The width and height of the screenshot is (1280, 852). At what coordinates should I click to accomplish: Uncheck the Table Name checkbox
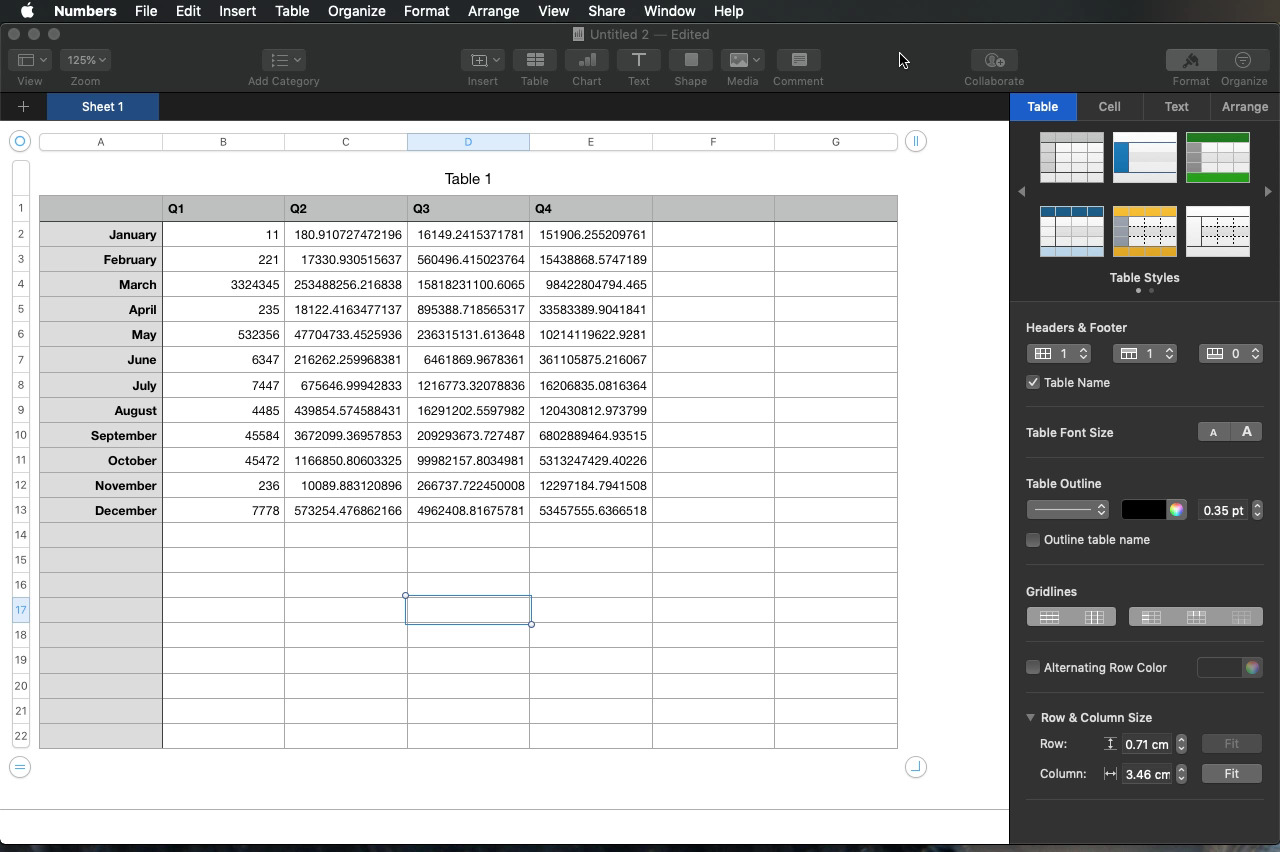[1033, 382]
